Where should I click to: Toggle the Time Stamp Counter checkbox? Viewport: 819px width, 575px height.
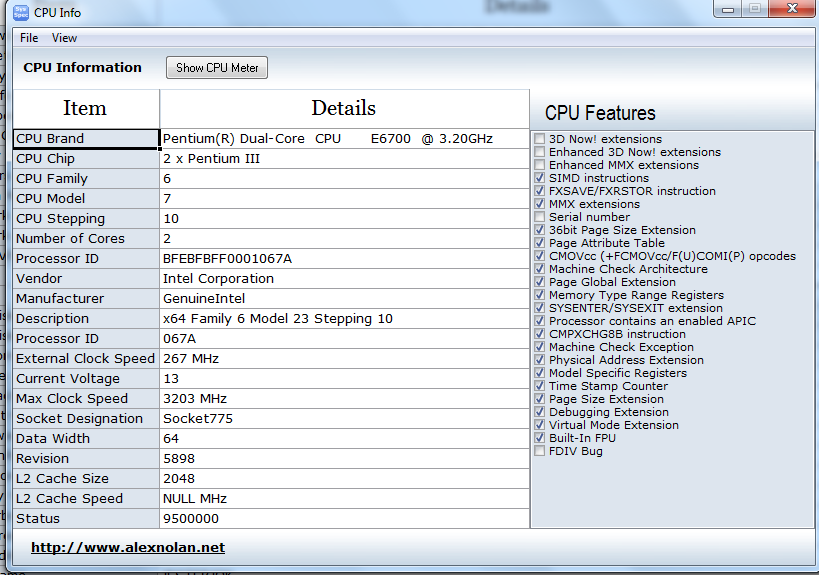click(540, 386)
